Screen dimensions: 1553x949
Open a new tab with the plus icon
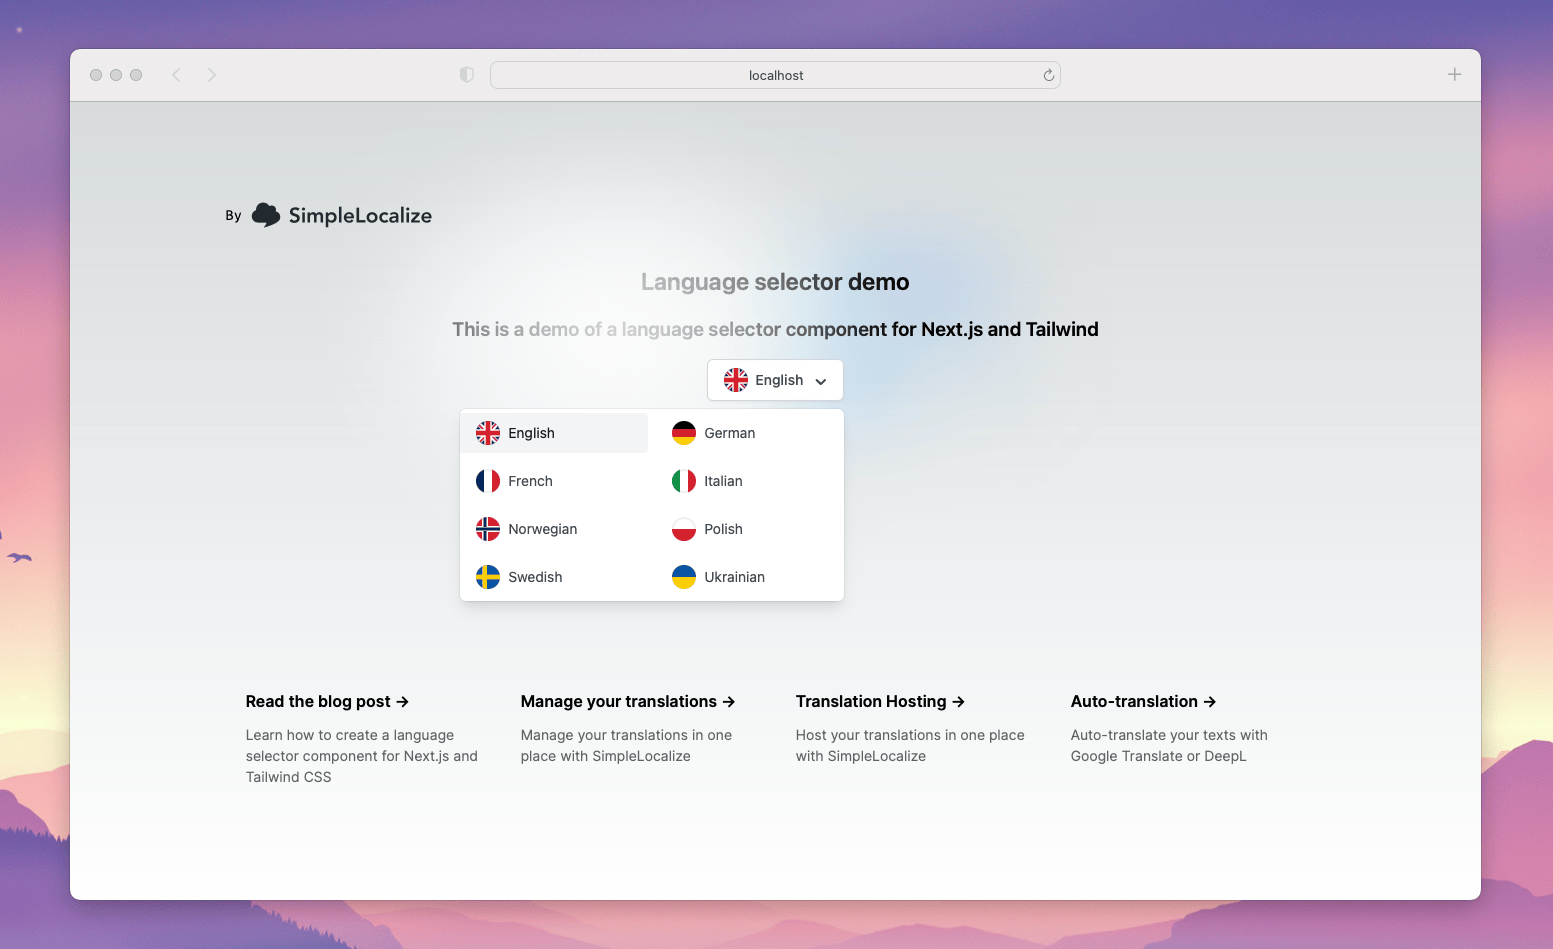[1455, 74]
